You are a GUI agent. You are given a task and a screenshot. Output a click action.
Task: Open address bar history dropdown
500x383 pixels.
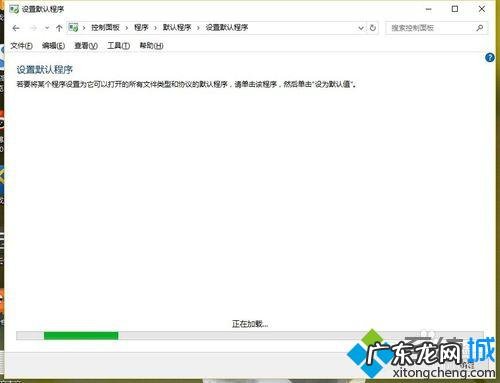(361, 28)
